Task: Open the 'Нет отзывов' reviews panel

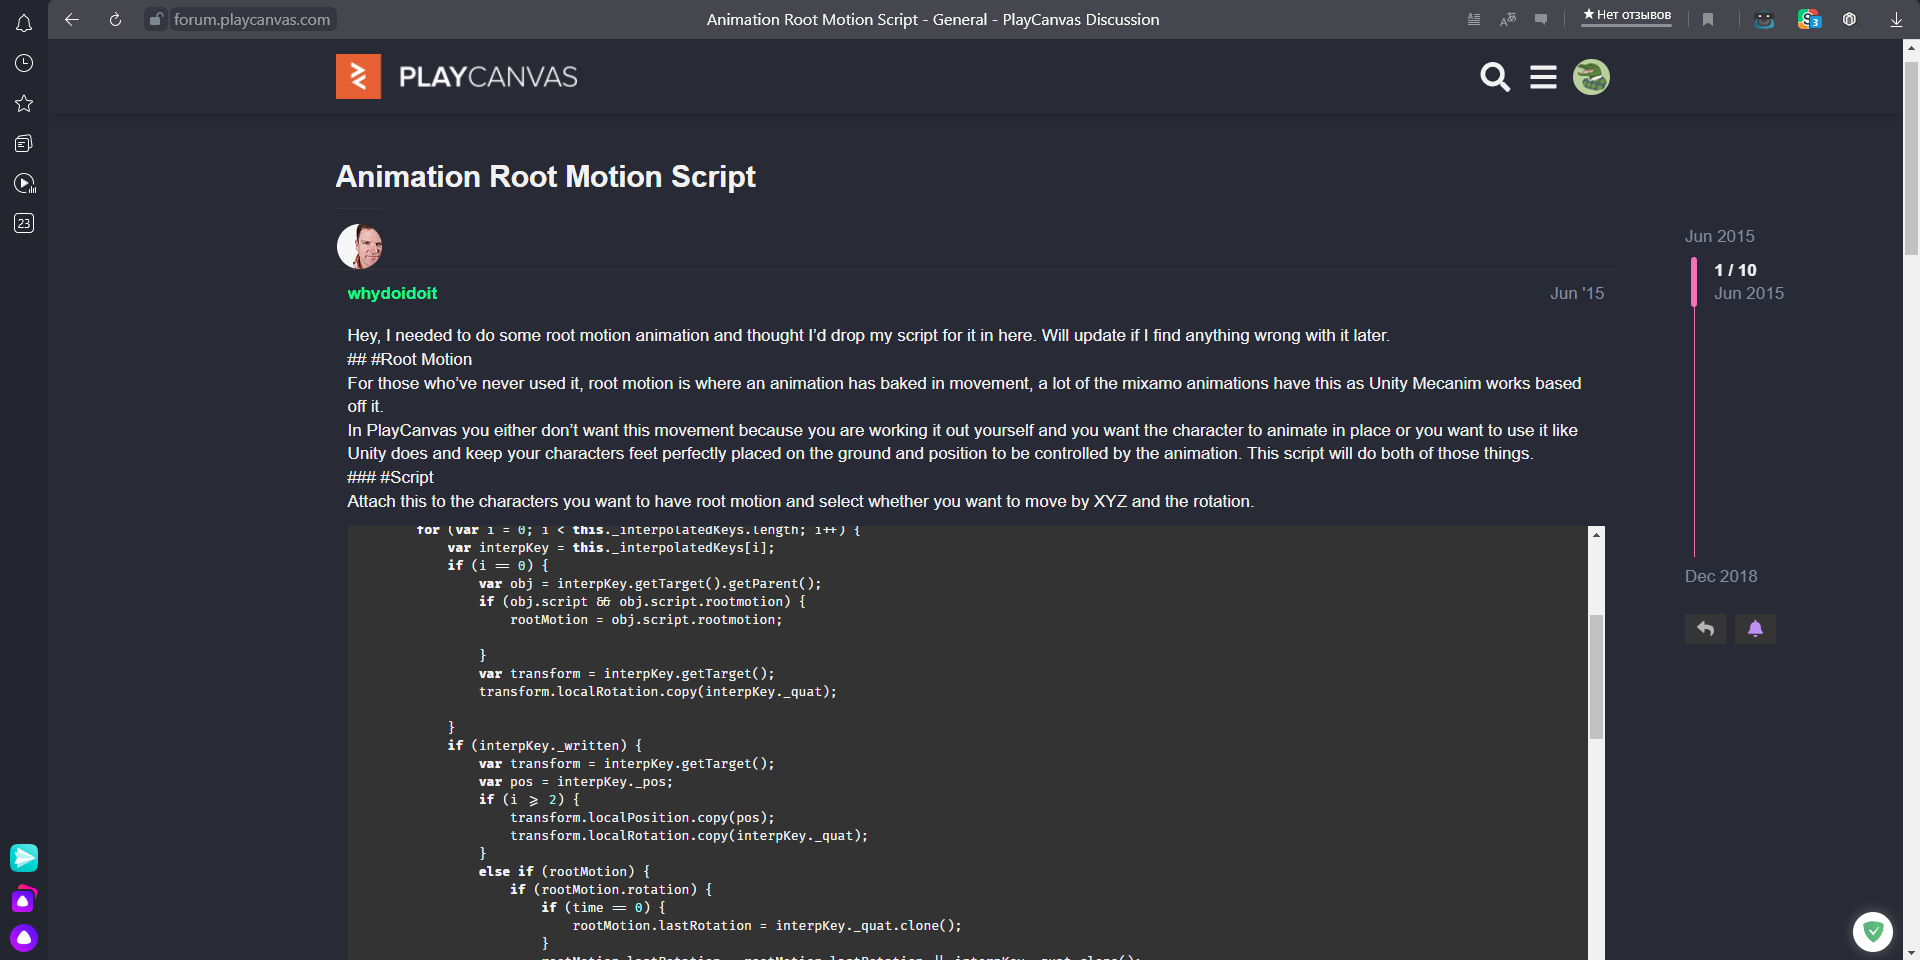Action: (1626, 17)
